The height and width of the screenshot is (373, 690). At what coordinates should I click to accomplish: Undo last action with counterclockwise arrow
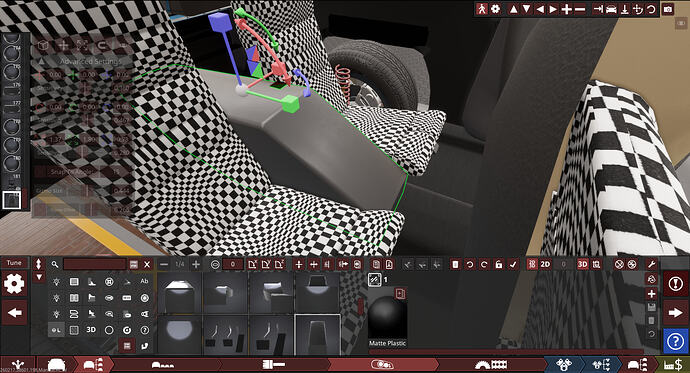(x=470, y=264)
